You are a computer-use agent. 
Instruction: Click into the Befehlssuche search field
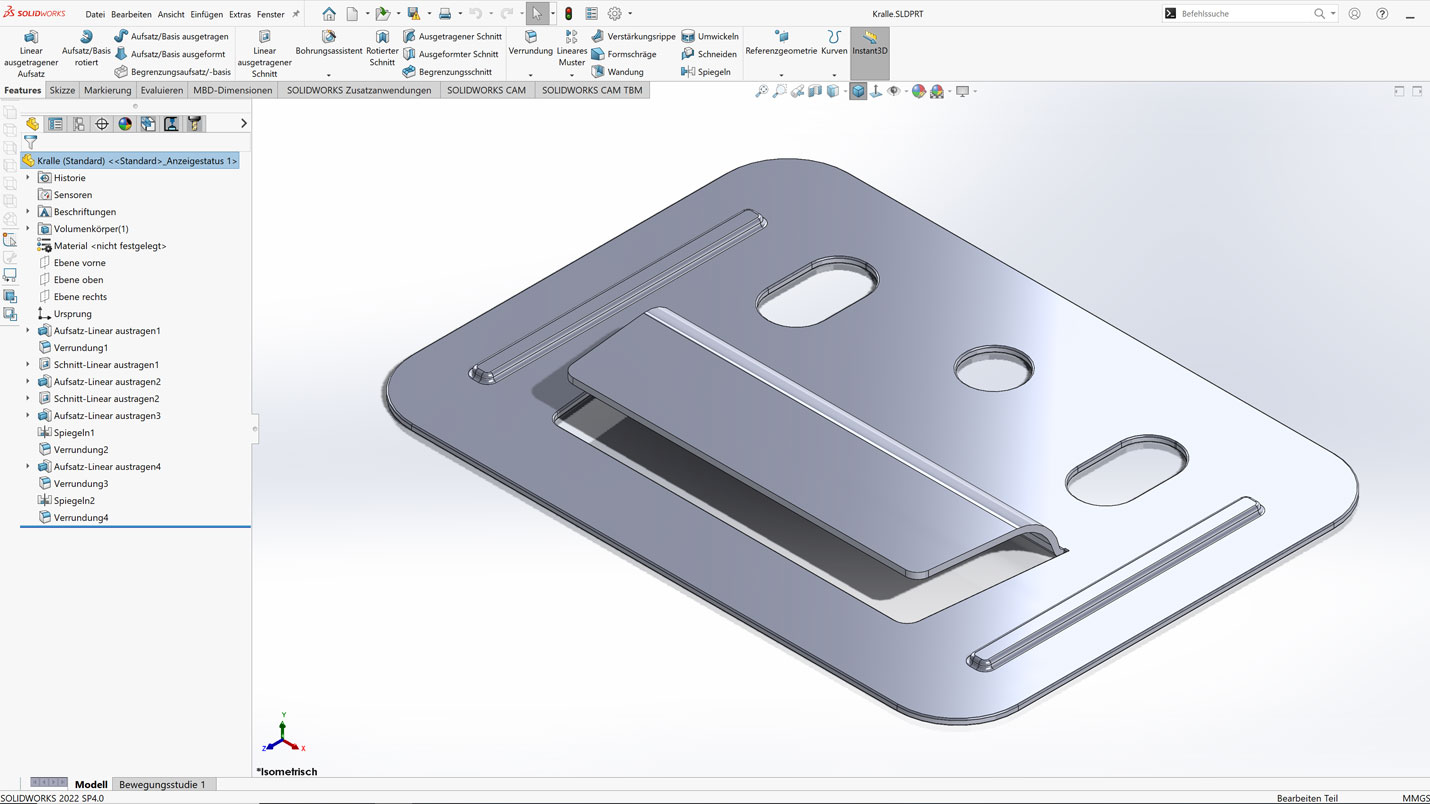(1245, 14)
